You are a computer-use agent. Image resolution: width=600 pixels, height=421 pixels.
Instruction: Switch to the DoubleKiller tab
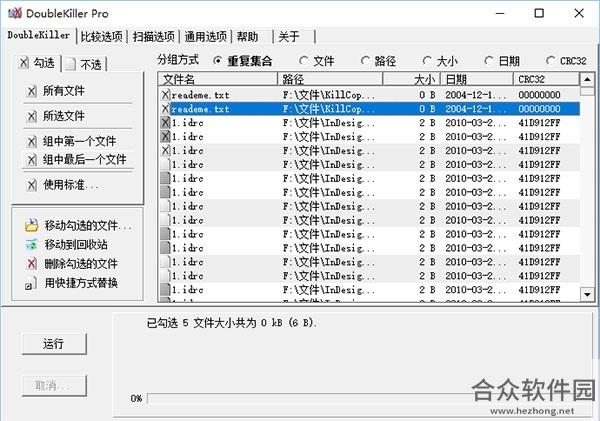pyautogui.click(x=39, y=36)
